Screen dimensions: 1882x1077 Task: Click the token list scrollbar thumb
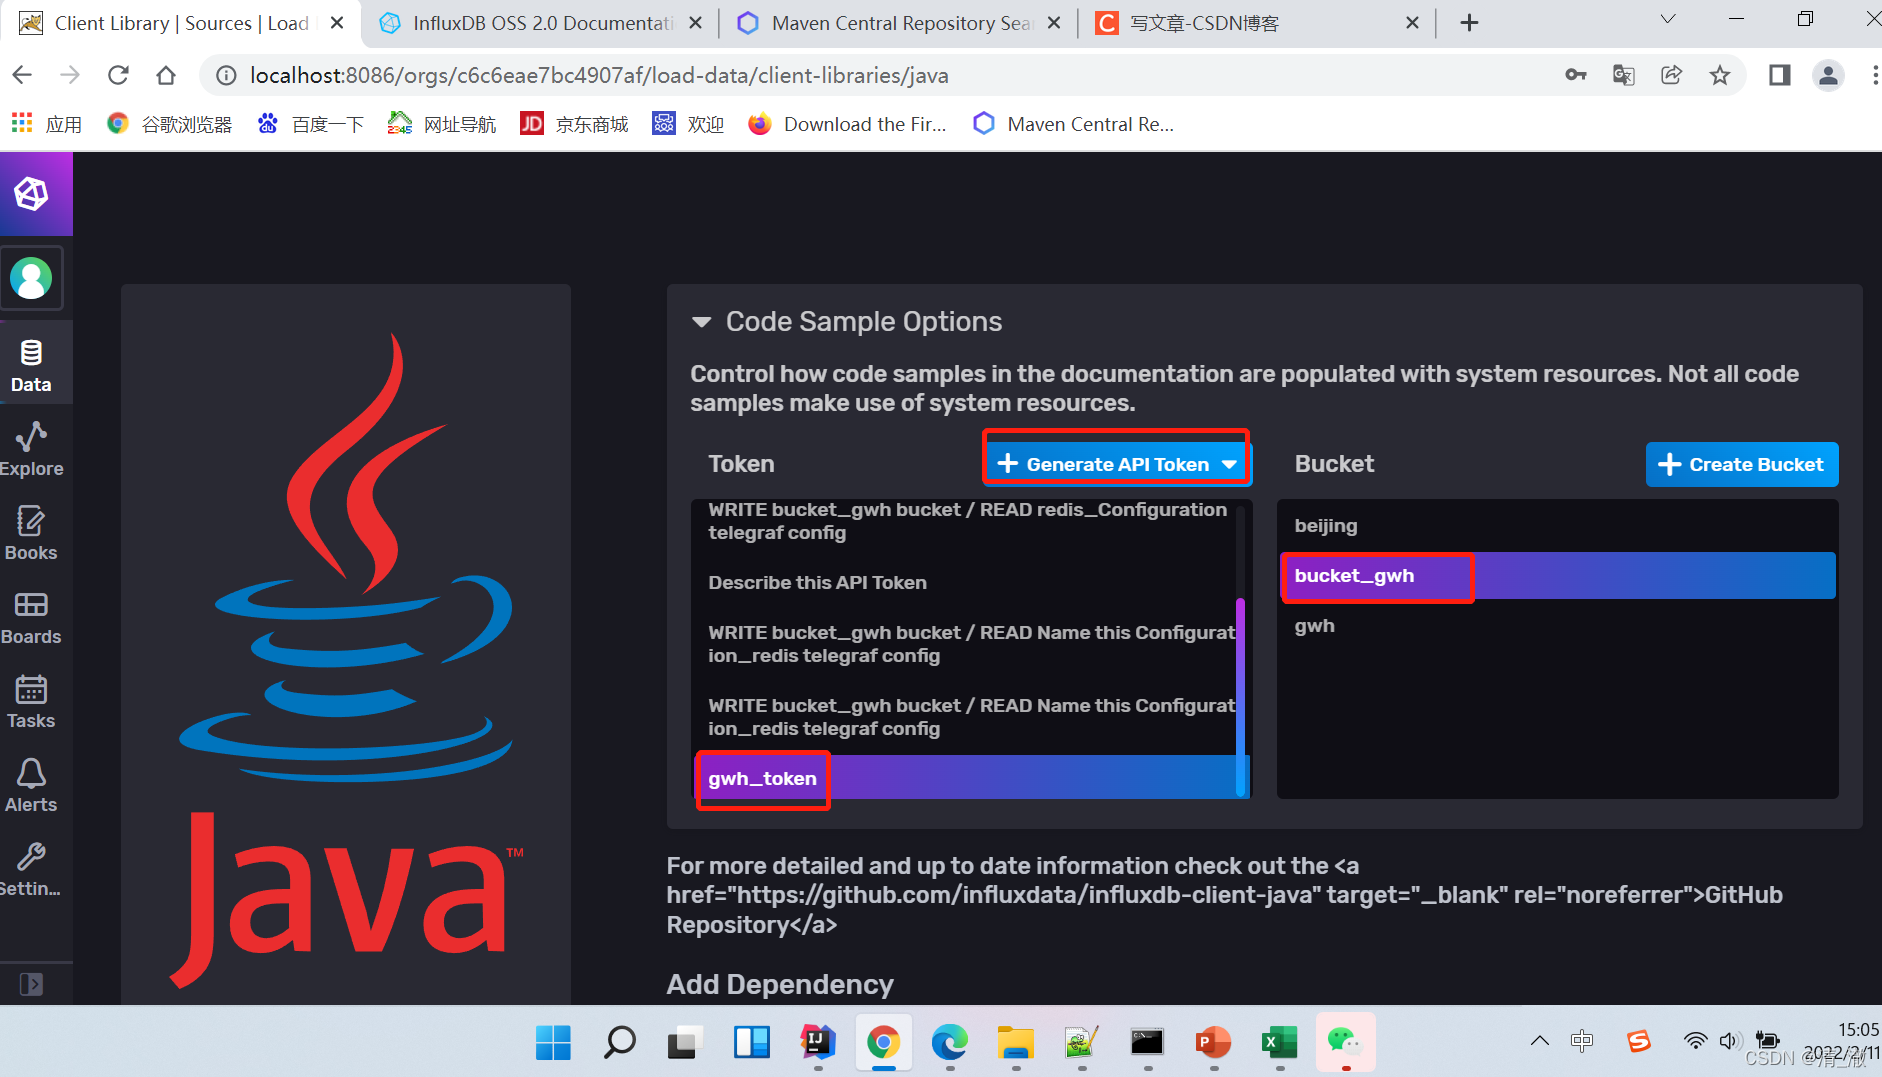tap(1241, 696)
